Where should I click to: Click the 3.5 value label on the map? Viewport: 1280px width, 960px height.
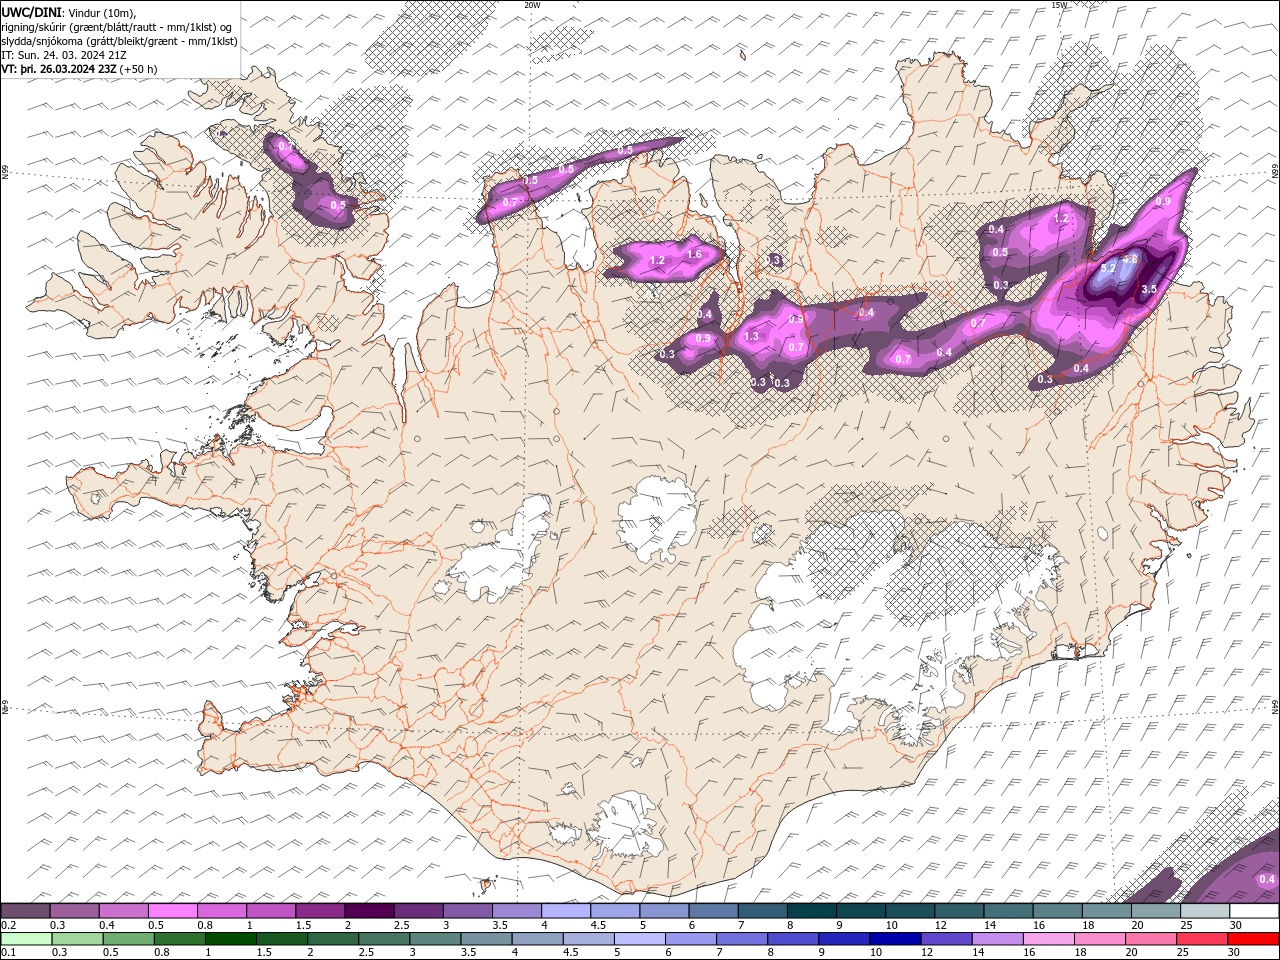[1149, 289]
